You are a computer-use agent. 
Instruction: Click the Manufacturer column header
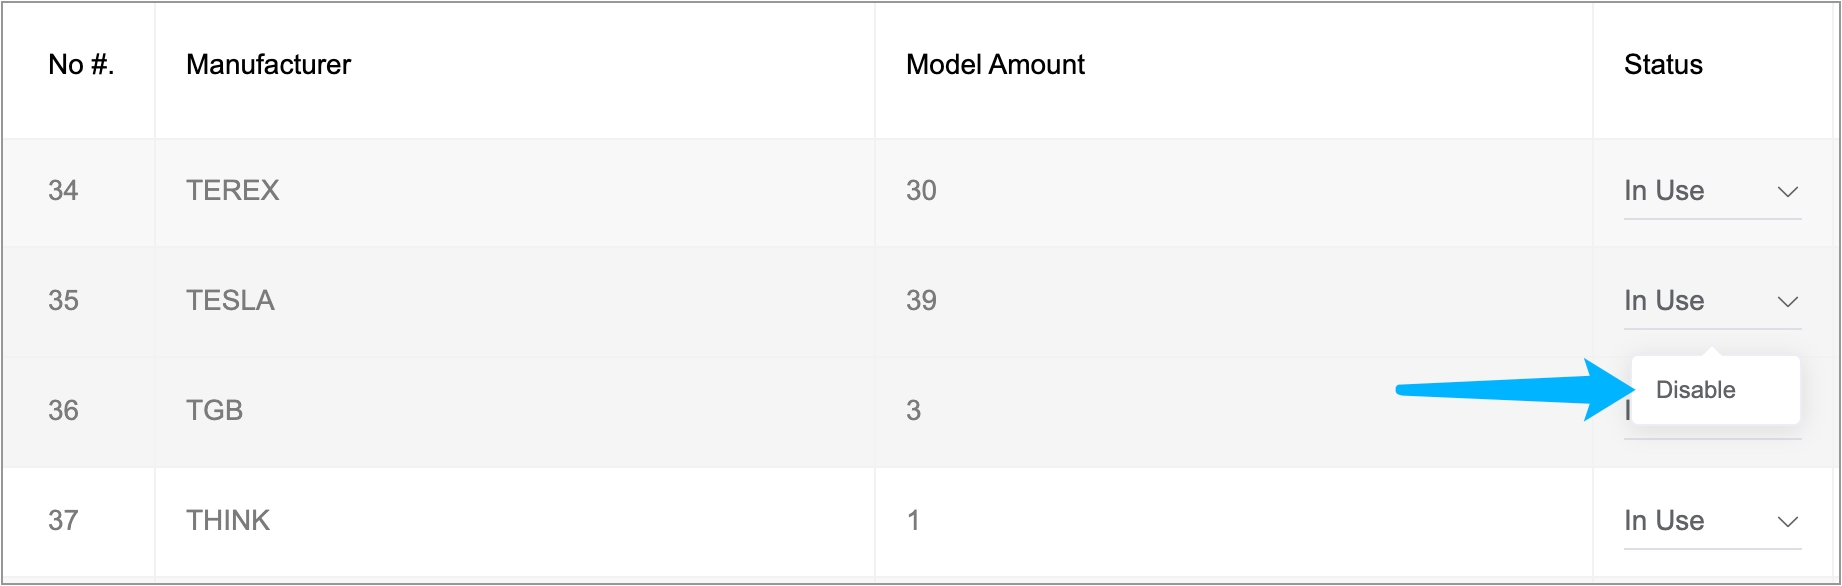[268, 65]
